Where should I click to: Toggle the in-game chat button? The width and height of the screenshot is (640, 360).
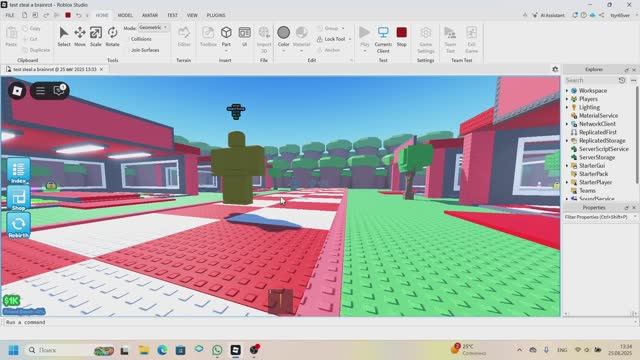[59, 90]
